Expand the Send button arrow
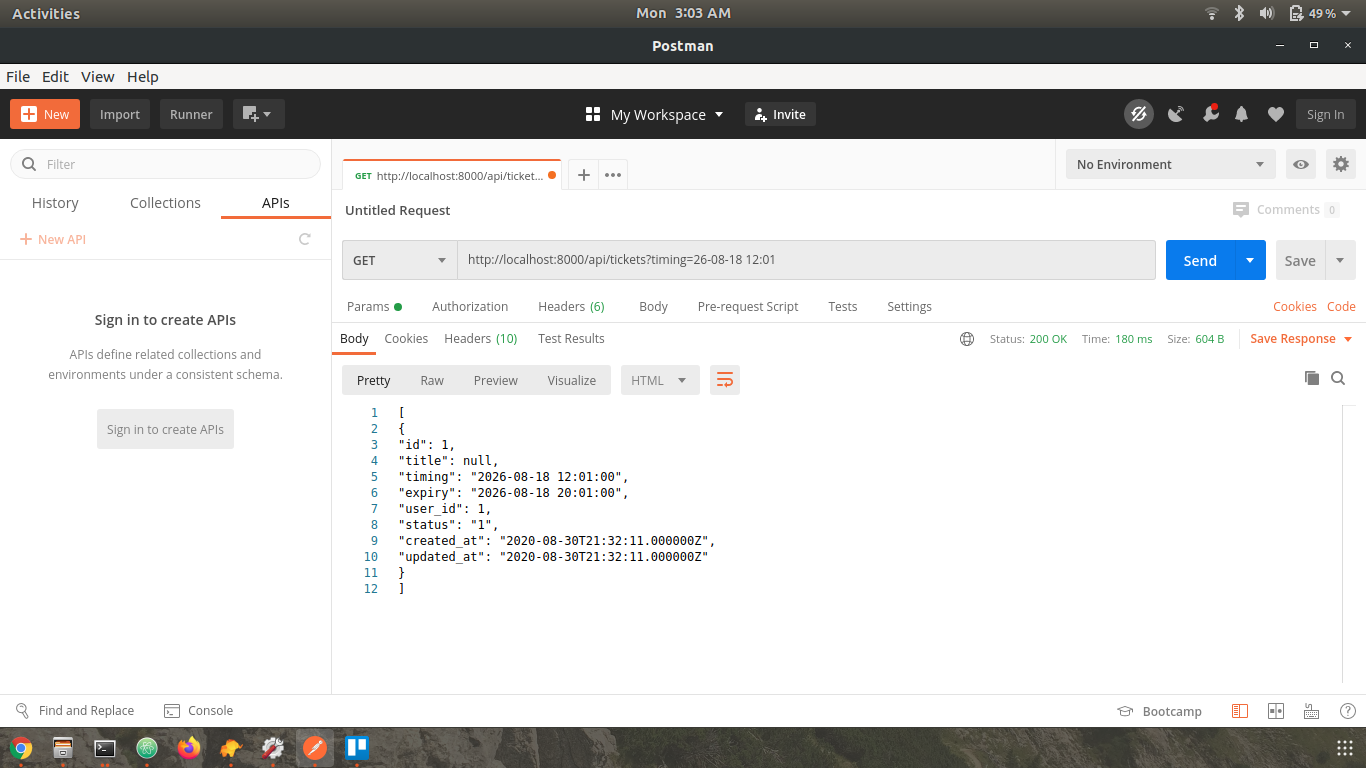This screenshot has height=768, width=1366. (1250, 260)
